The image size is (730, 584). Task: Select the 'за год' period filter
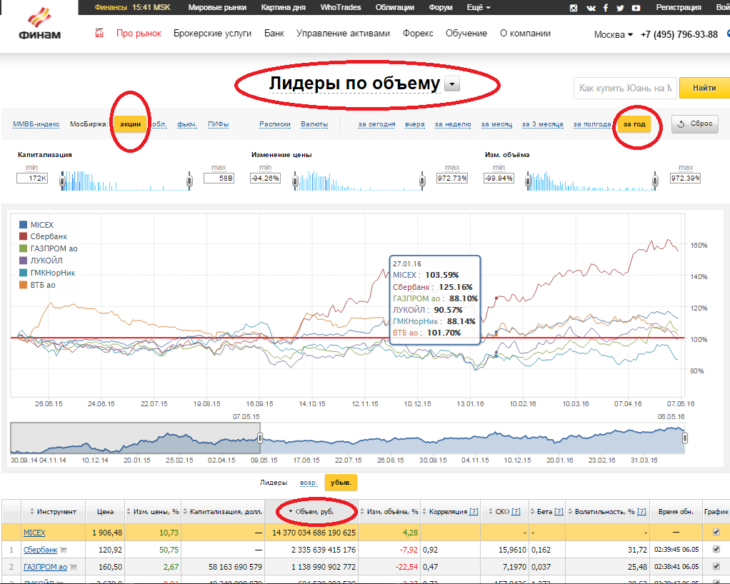tap(634, 124)
